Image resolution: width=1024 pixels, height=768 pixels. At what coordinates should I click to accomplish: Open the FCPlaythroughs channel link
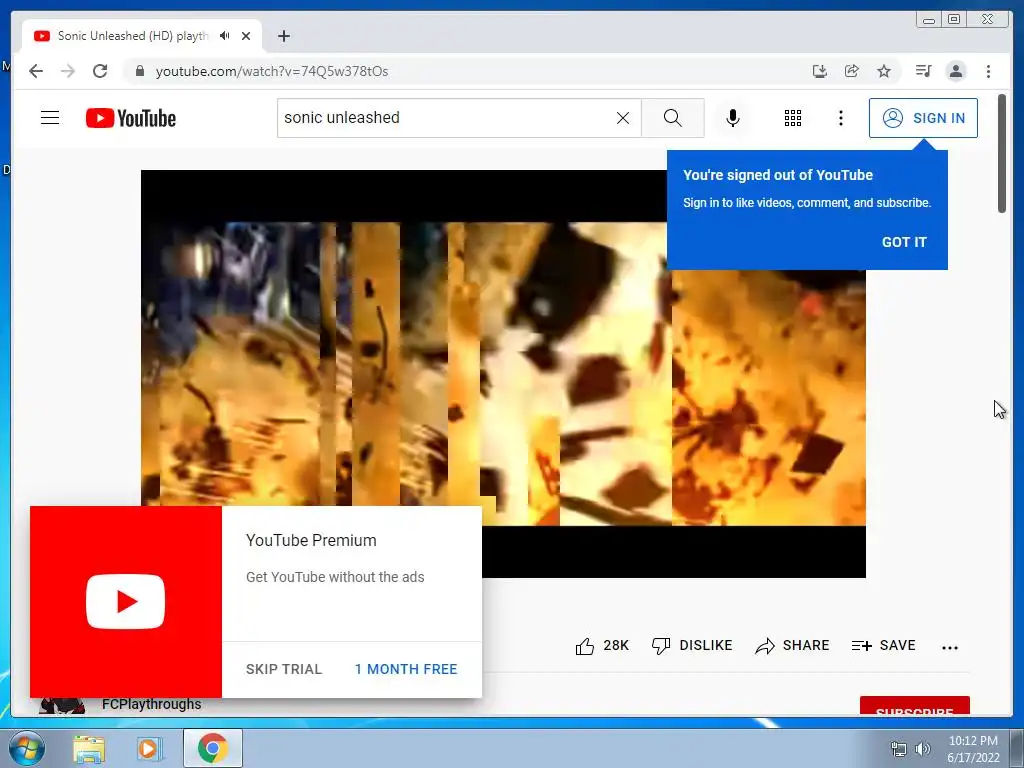pyautogui.click(x=152, y=705)
